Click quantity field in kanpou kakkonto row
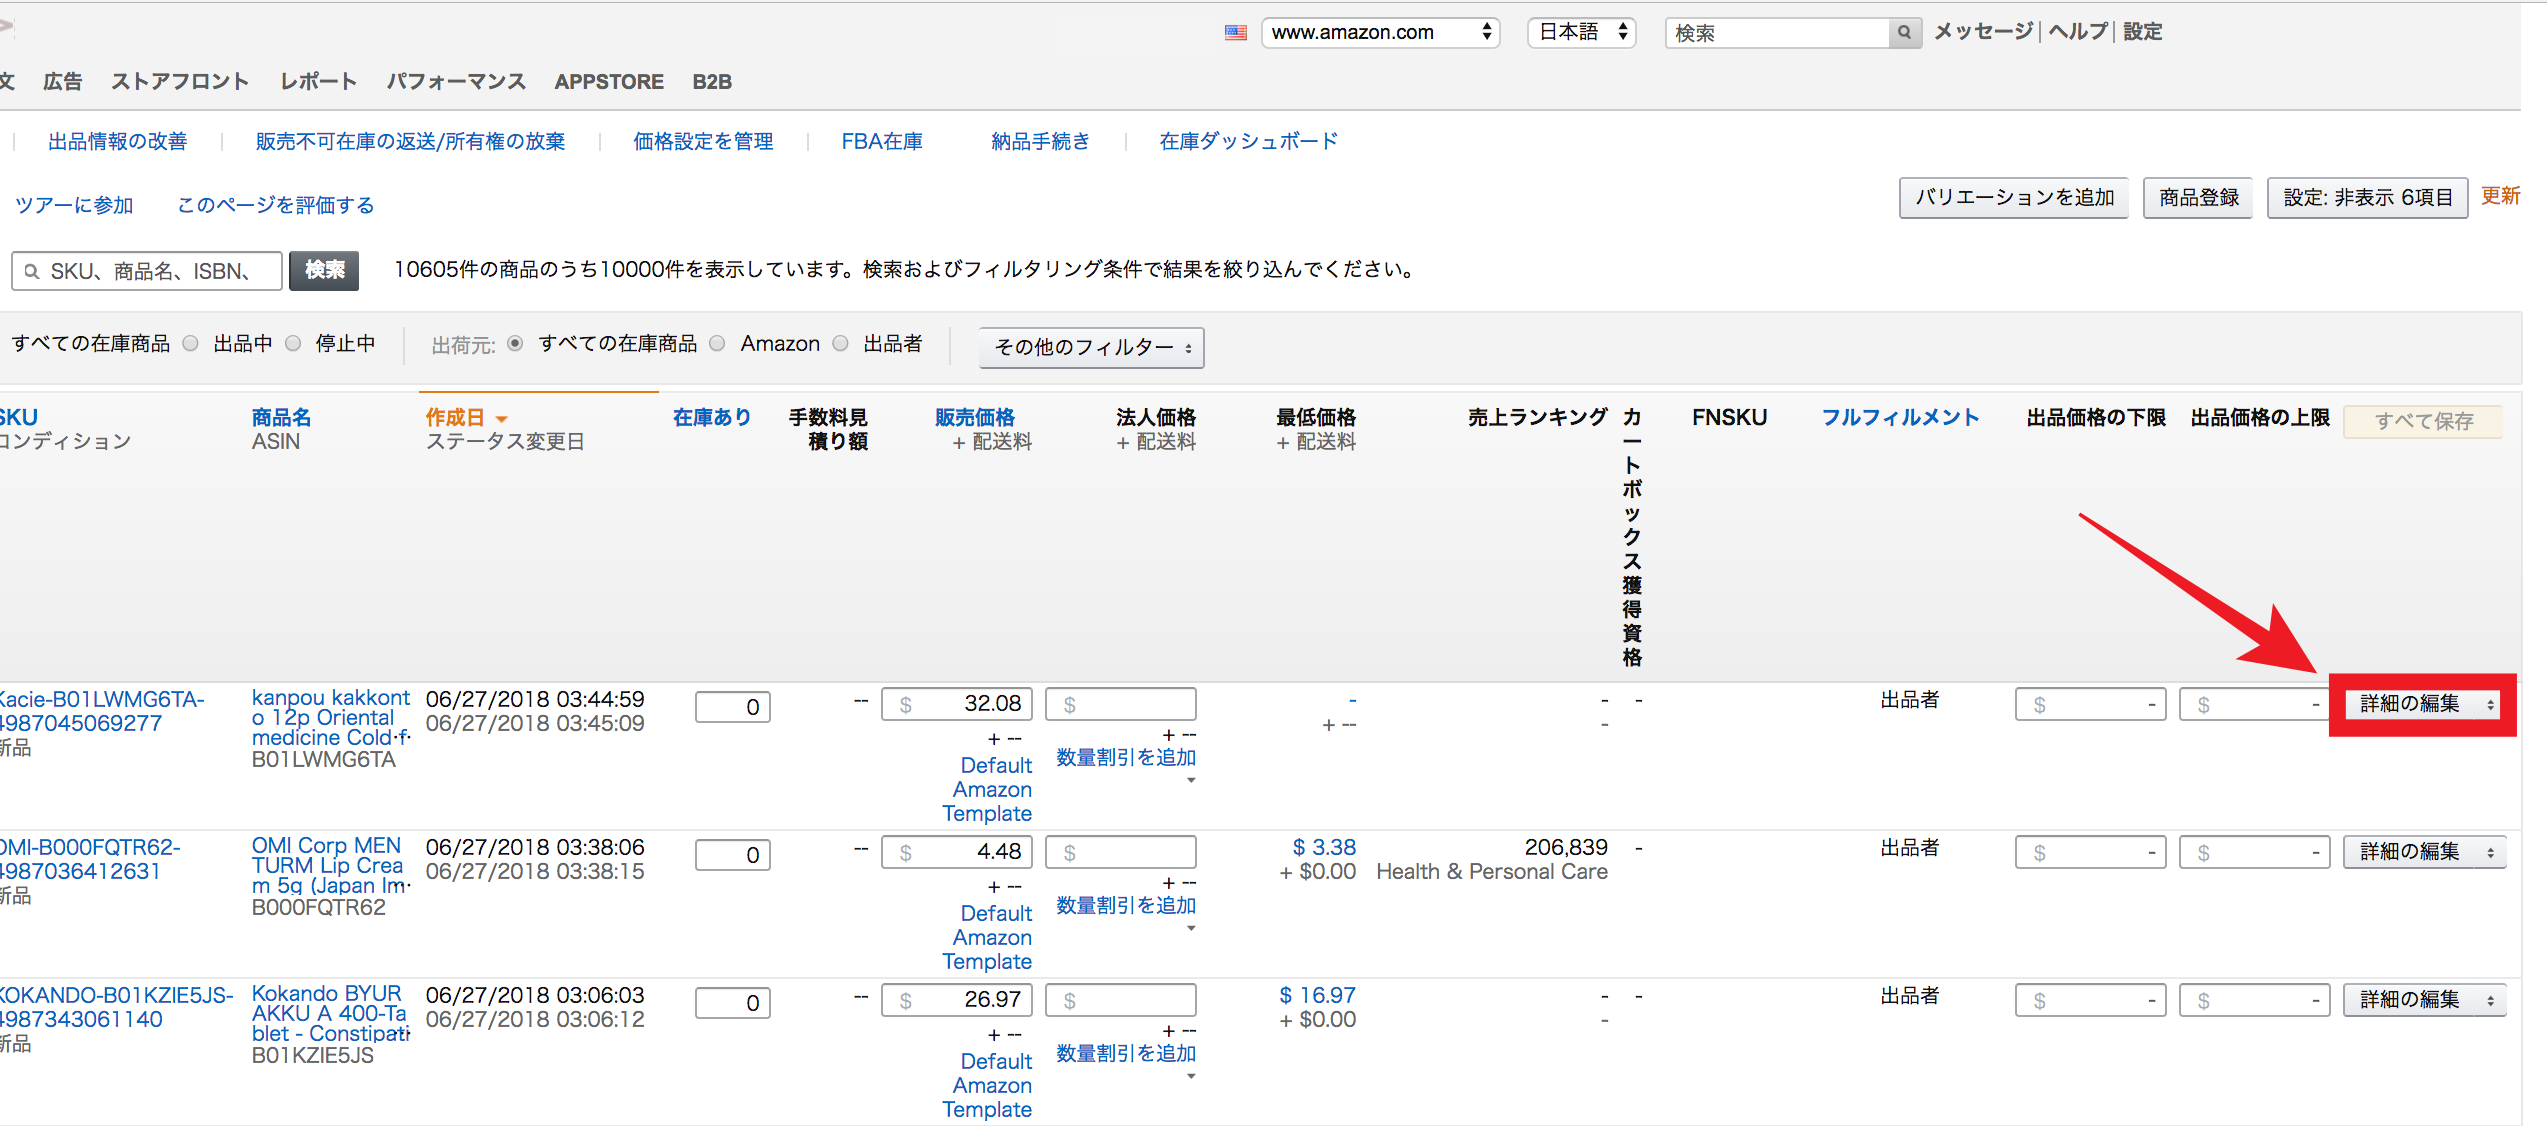The width and height of the screenshot is (2547, 1126). coord(733,707)
